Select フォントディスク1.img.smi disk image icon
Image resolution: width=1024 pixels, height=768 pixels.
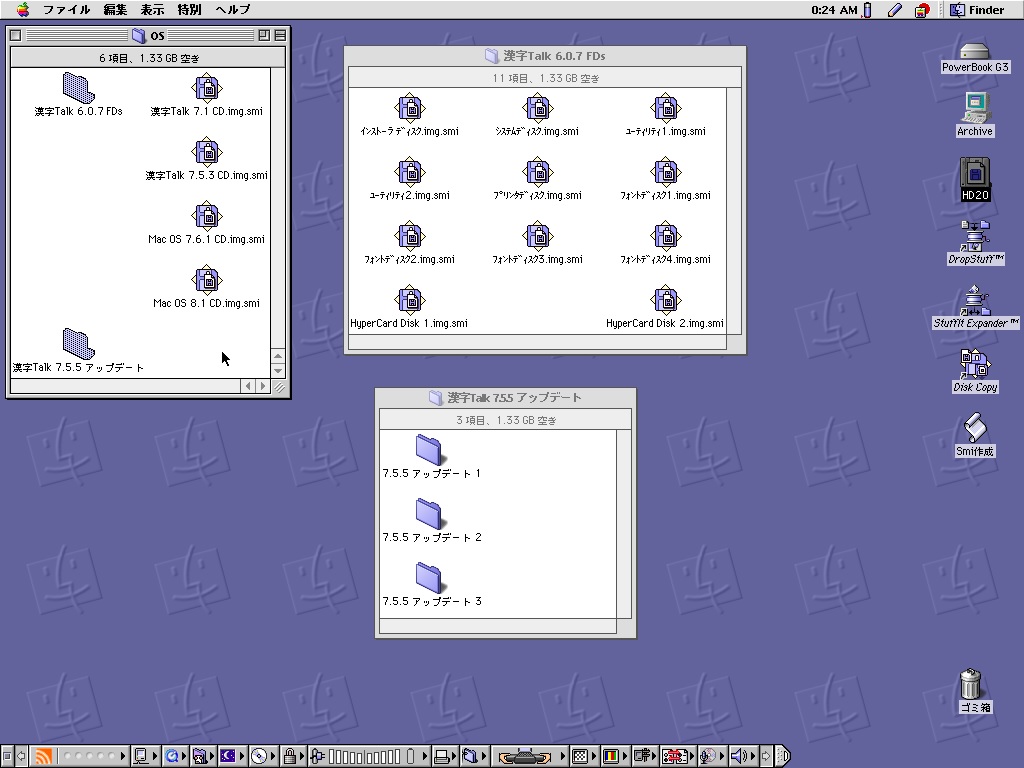[665, 172]
